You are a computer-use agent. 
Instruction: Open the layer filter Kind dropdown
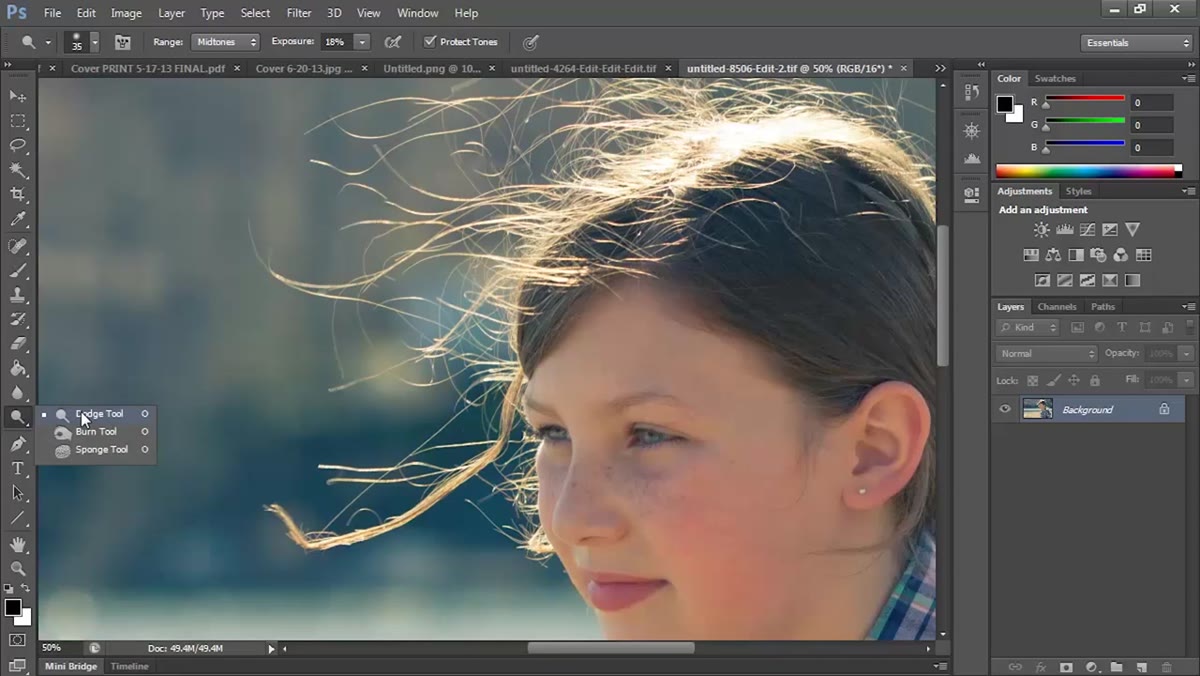[1028, 327]
